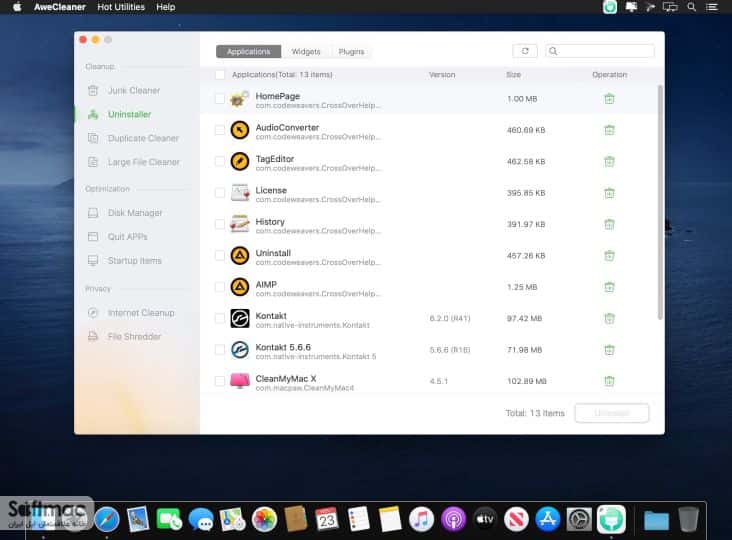Click the trash icon for CleanMyMac X

(x=609, y=381)
